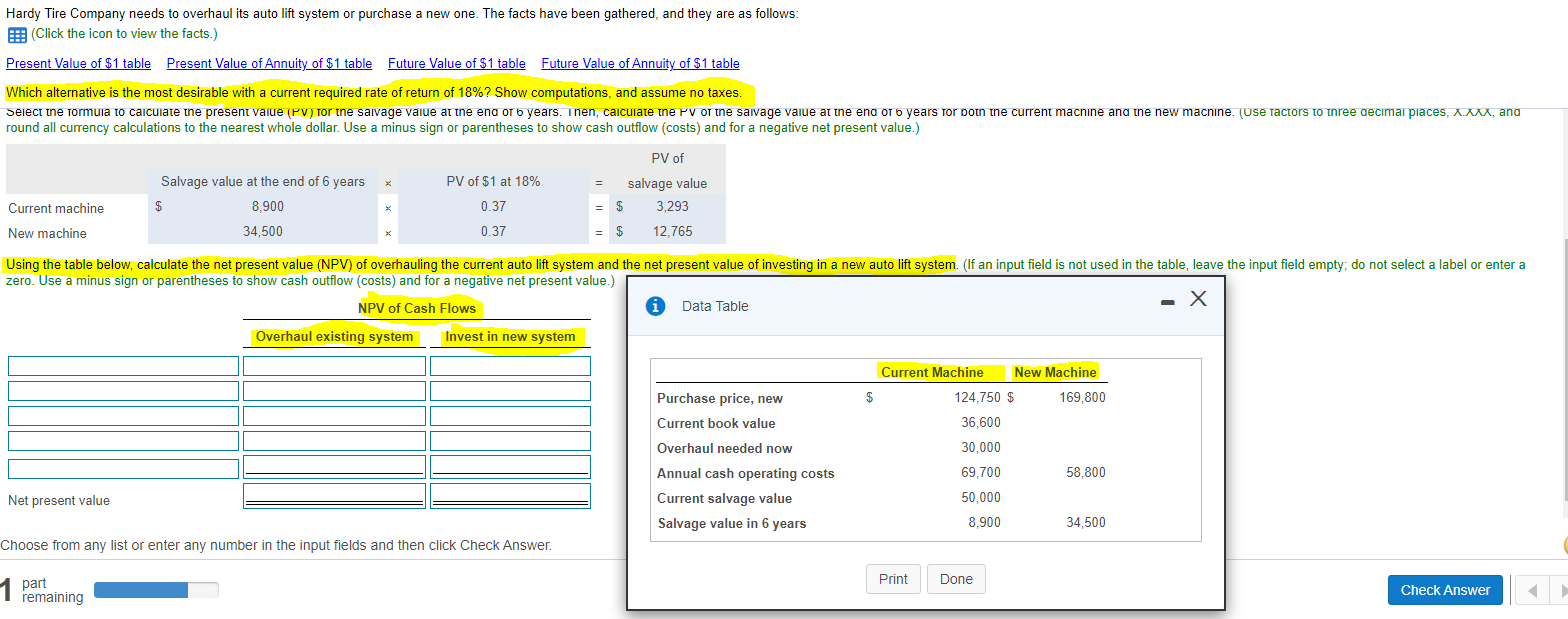Click the 'Invest in new system' column header
The image size is (1568, 619).
510,337
